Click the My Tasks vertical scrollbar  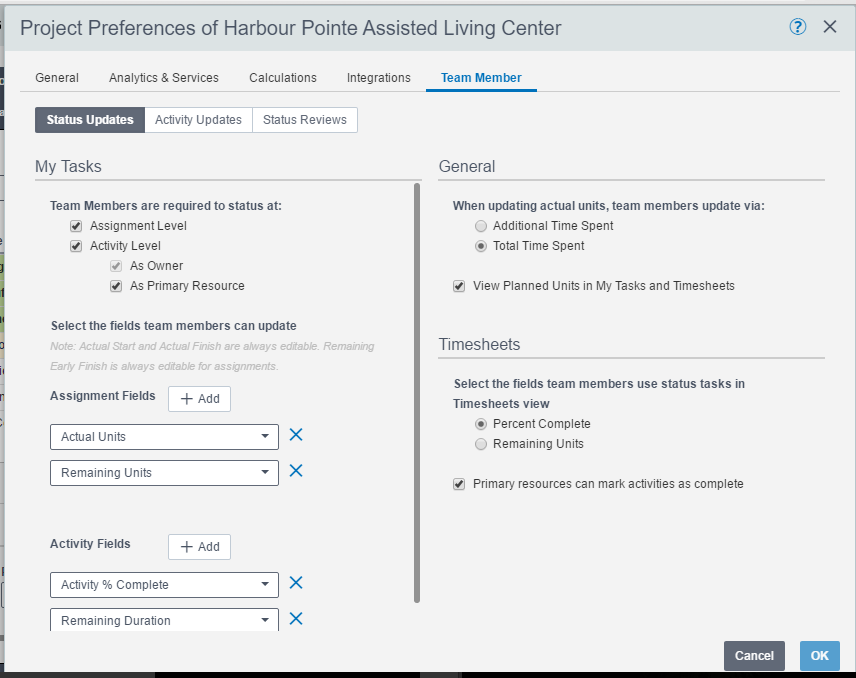[x=417, y=393]
